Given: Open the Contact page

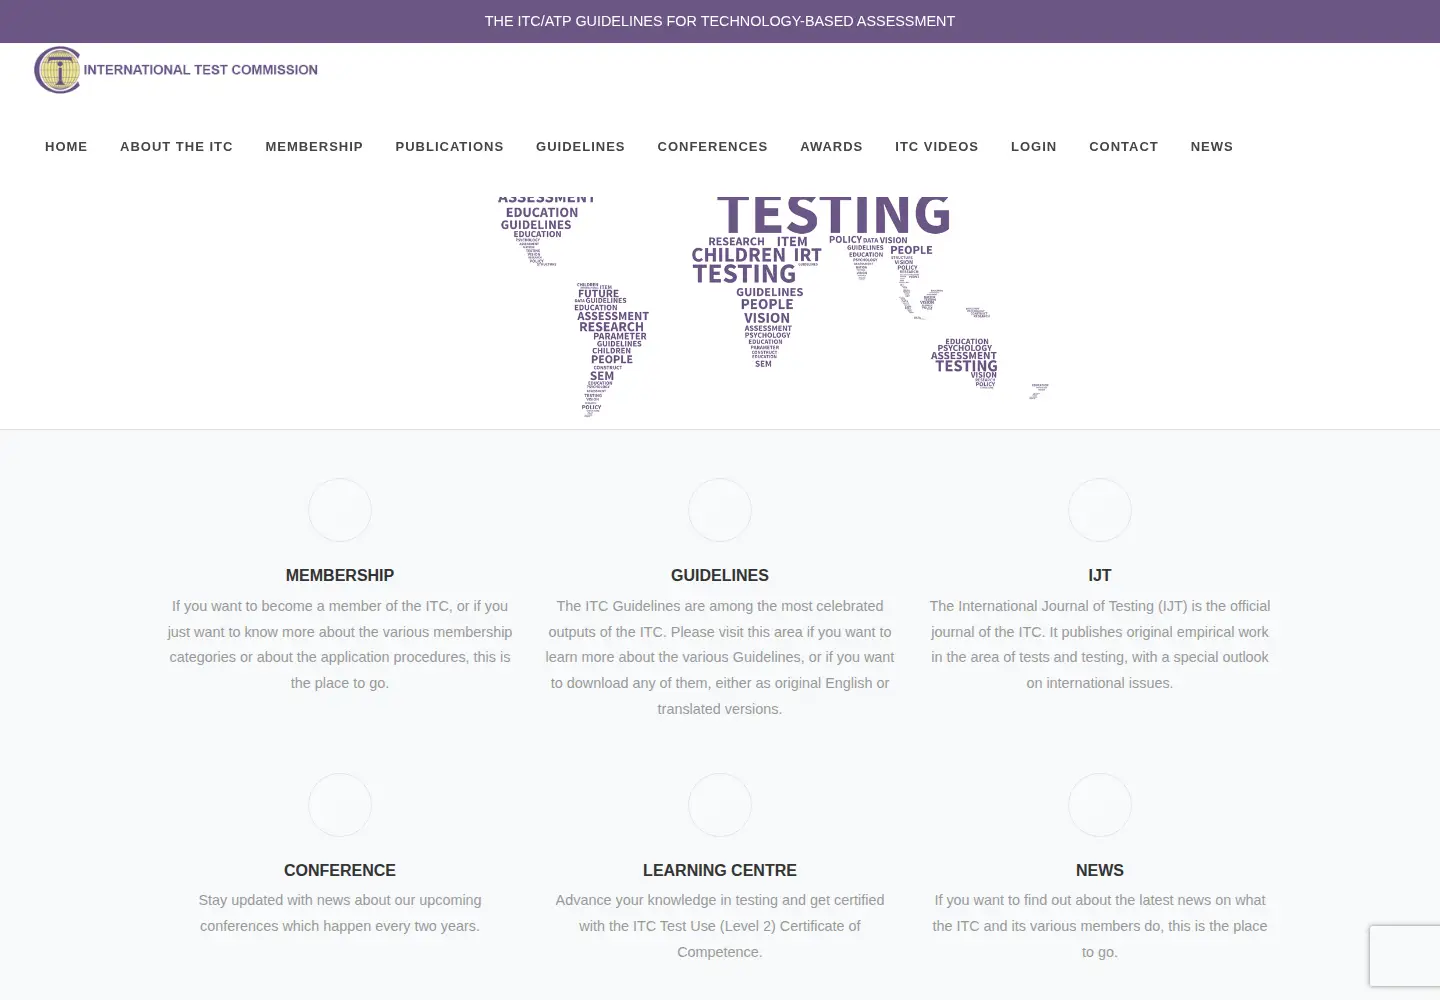Looking at the screenshot, I should [x=1123, y=146].
